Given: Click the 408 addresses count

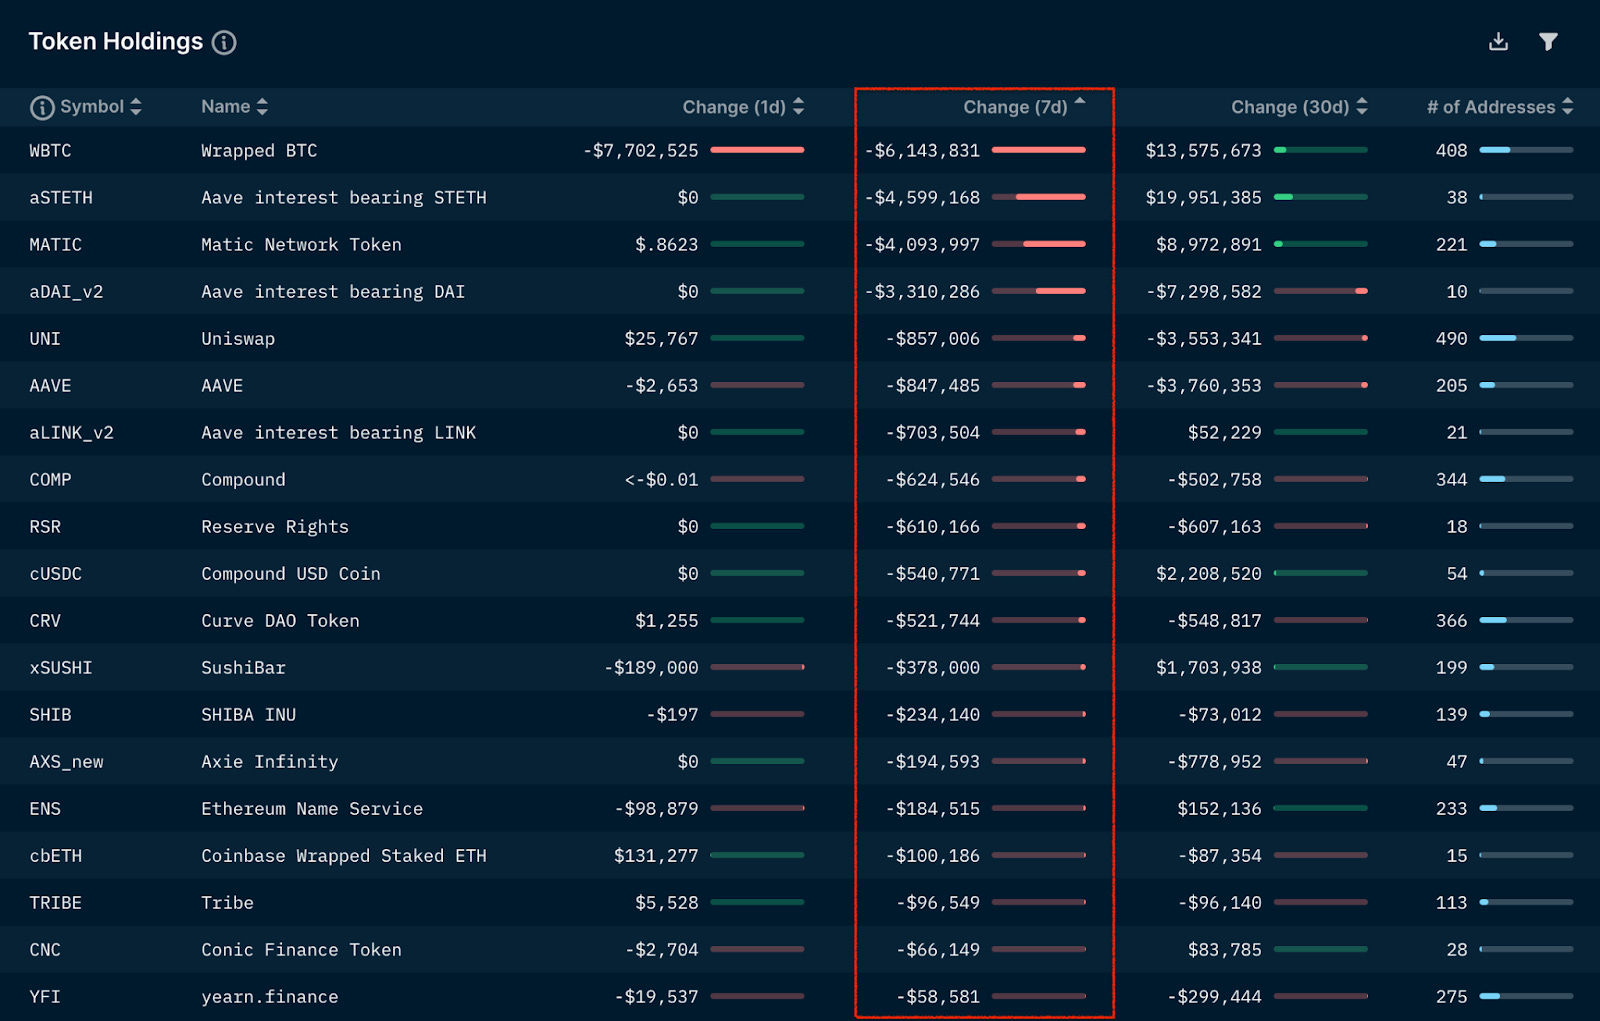Looking at the screenshot, I should [x=1451, y=150].
